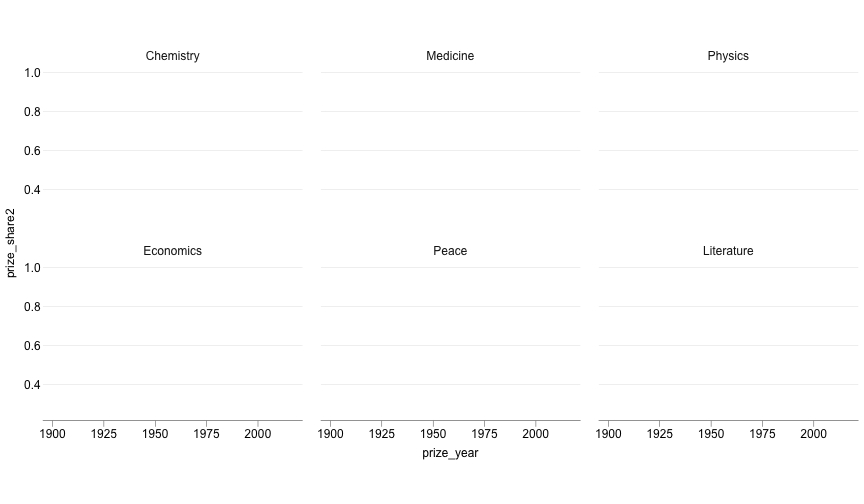This screenshot has width=864, height=504.
Task: Click the 1900 tick under Literature panel
Action: coord(608,434)
